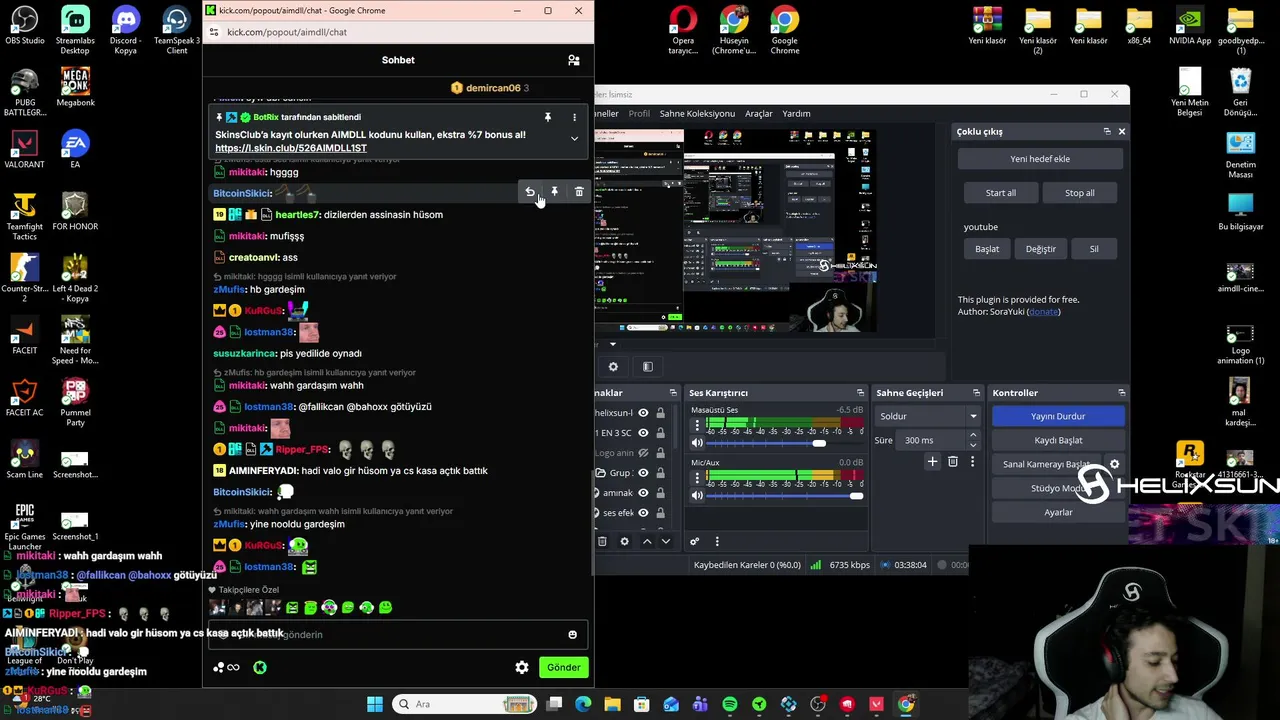Click Değiştir for the youtube target
This screenshot has width=1280, height=720.
point(1041,249)
